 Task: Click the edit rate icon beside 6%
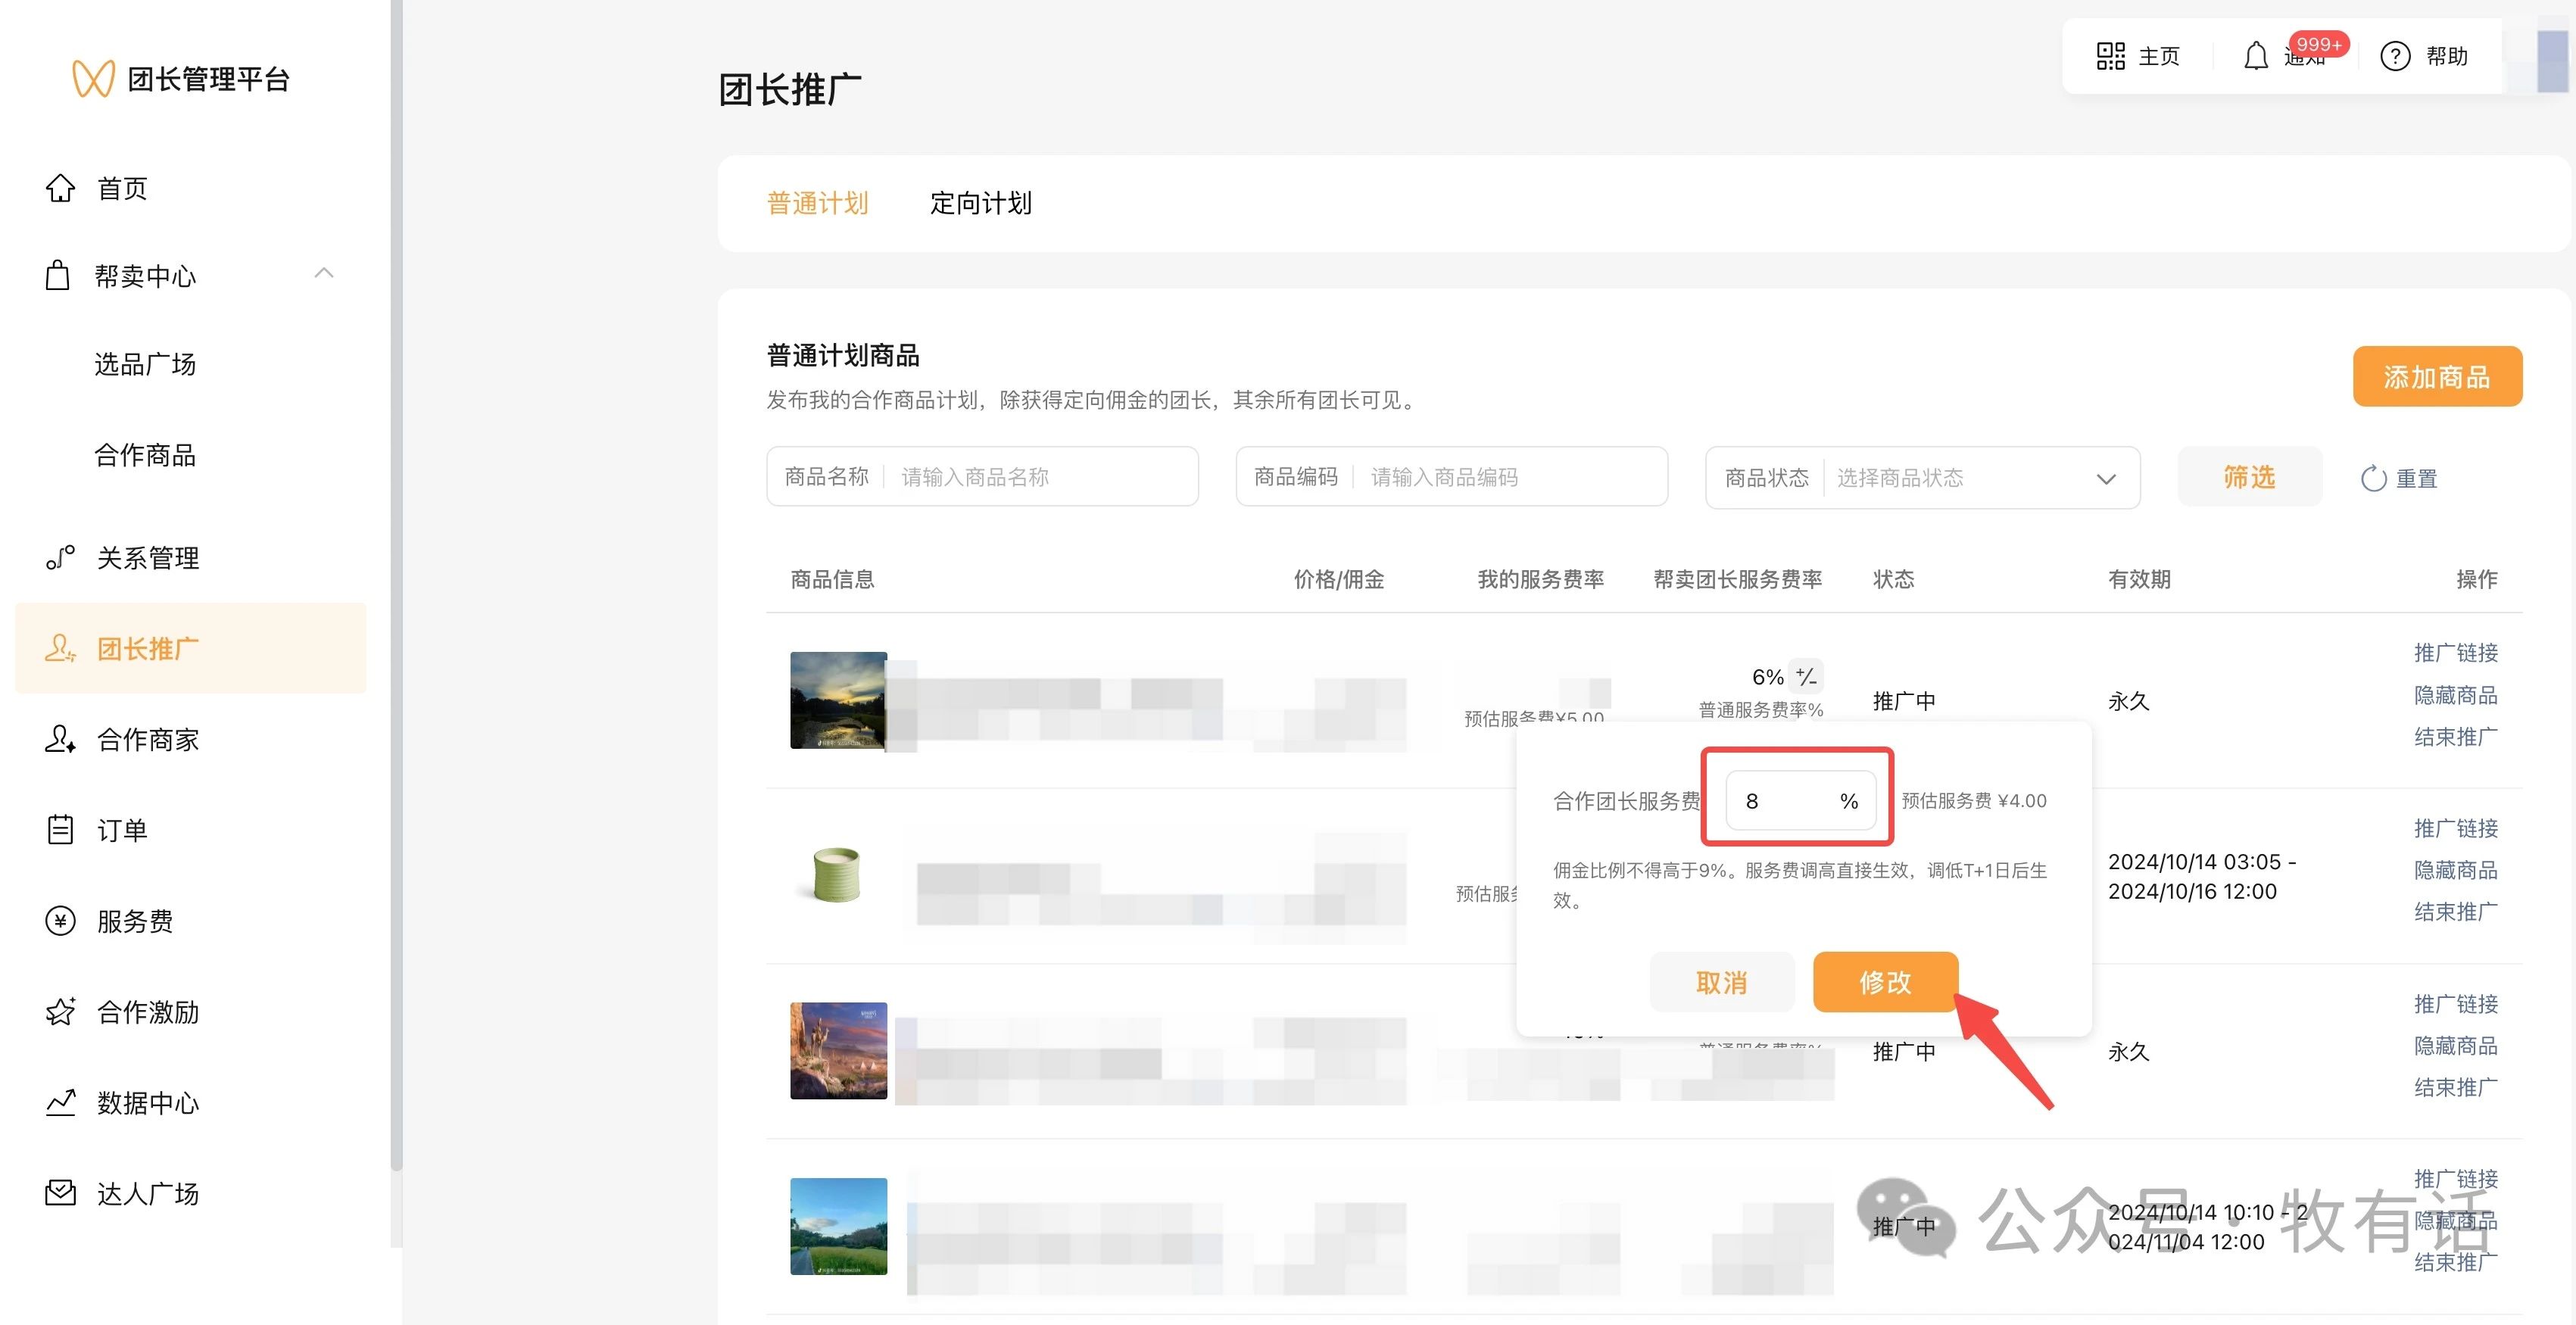click(x=1805, y=676)
